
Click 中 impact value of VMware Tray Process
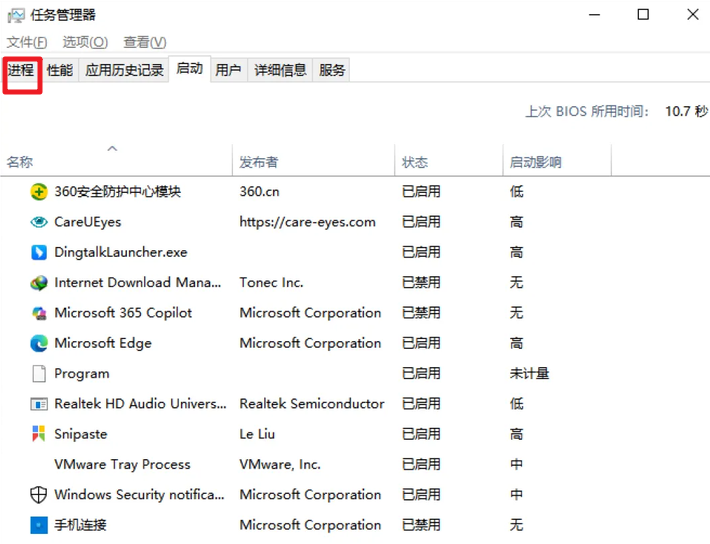tap(517, 464)
